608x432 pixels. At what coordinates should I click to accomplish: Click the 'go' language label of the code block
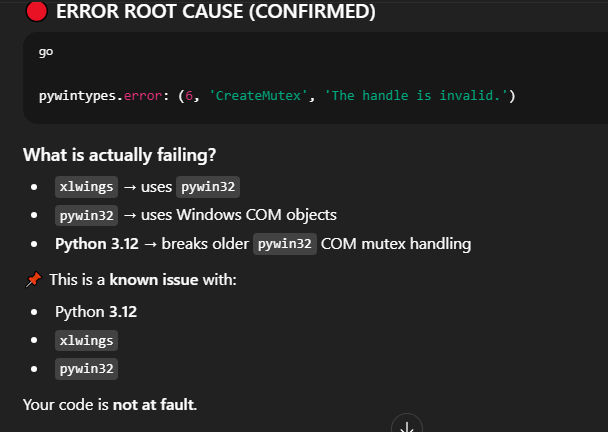point(46,50)
